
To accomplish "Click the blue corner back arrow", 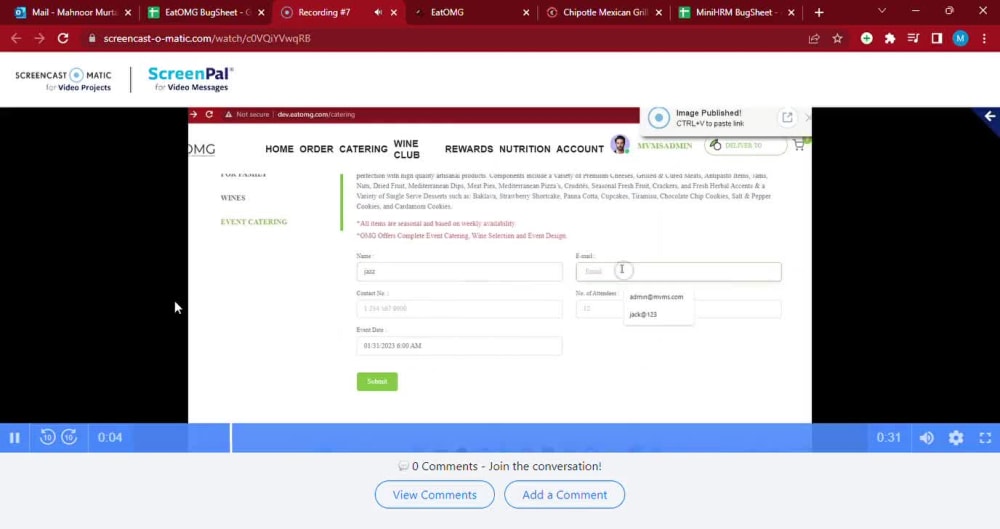I will (x=990, y=116).
